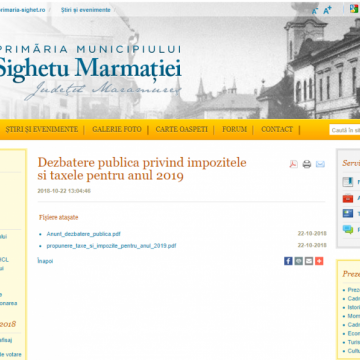The height and width of the screenshot is (360, 360).
Task: Click the date next to Anunt_dezbatere_publica.pdf
Action: (x=312, y=233)
